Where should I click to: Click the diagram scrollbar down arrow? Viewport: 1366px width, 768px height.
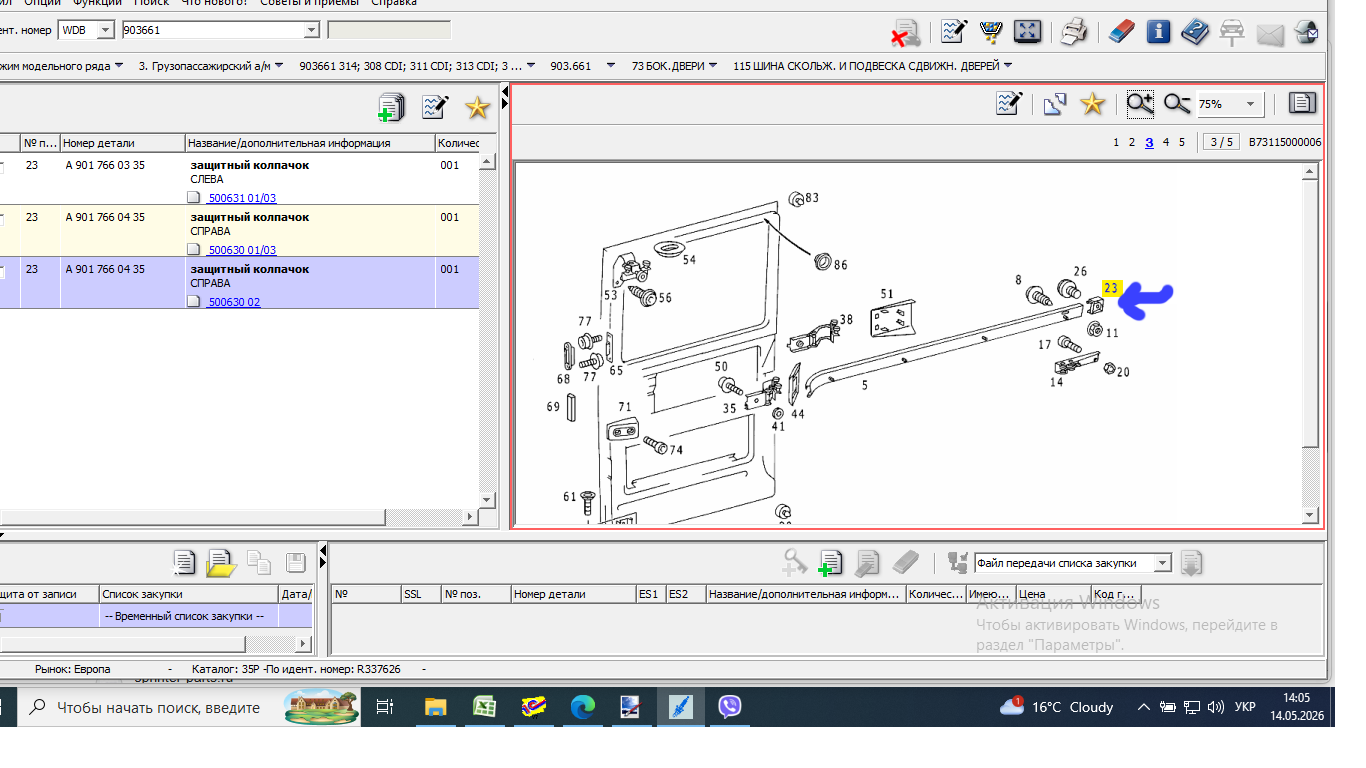pos(1311,515)
